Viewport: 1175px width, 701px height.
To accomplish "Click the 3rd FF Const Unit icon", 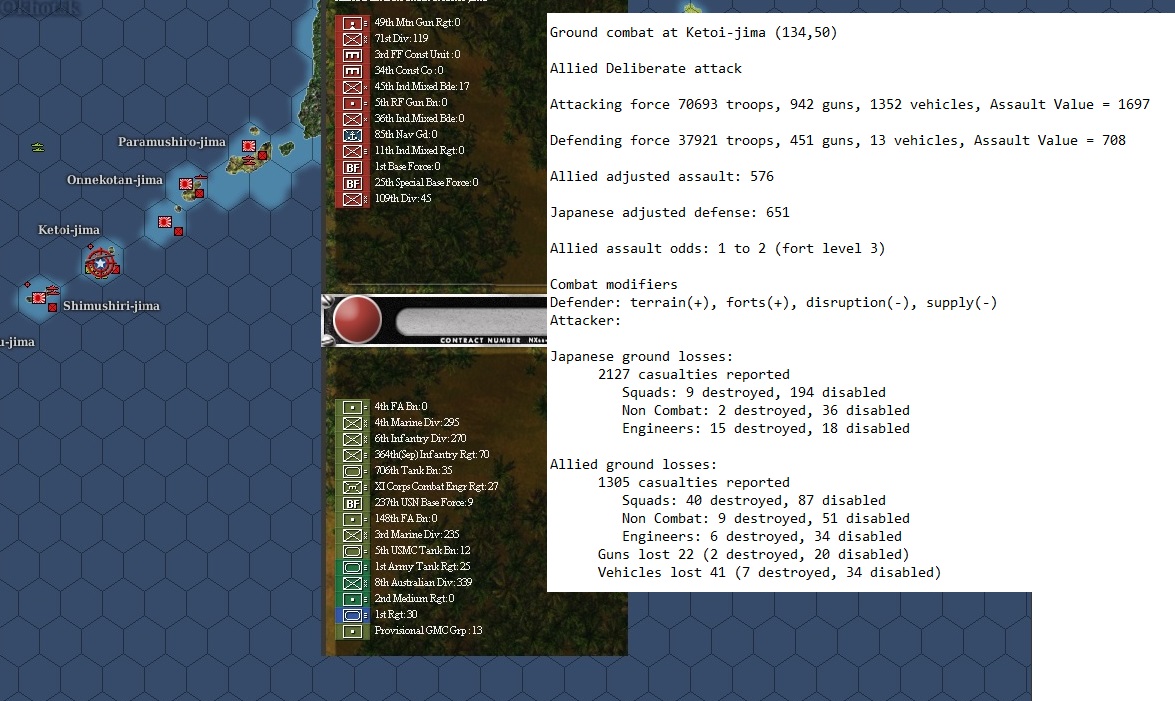I will pos(352,55).
